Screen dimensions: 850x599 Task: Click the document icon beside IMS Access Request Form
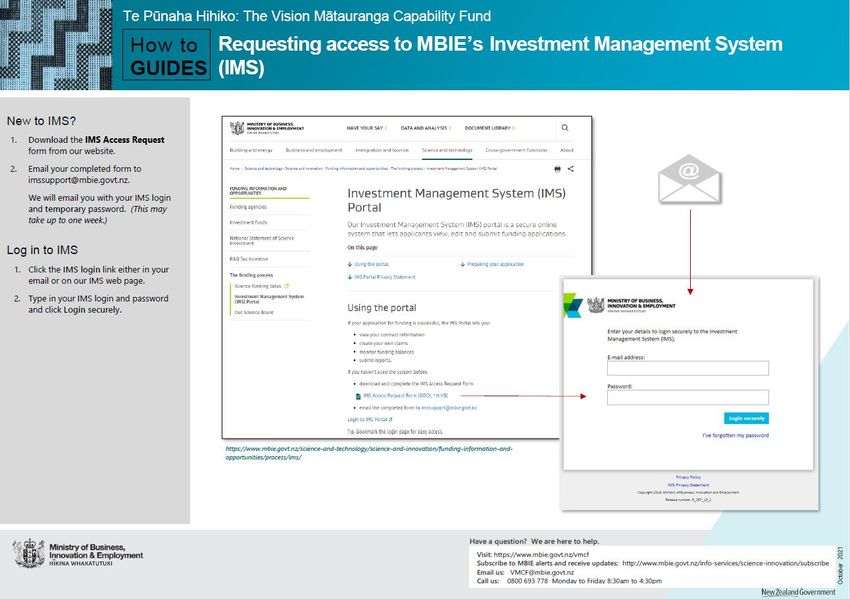click(x=358, y=396)
